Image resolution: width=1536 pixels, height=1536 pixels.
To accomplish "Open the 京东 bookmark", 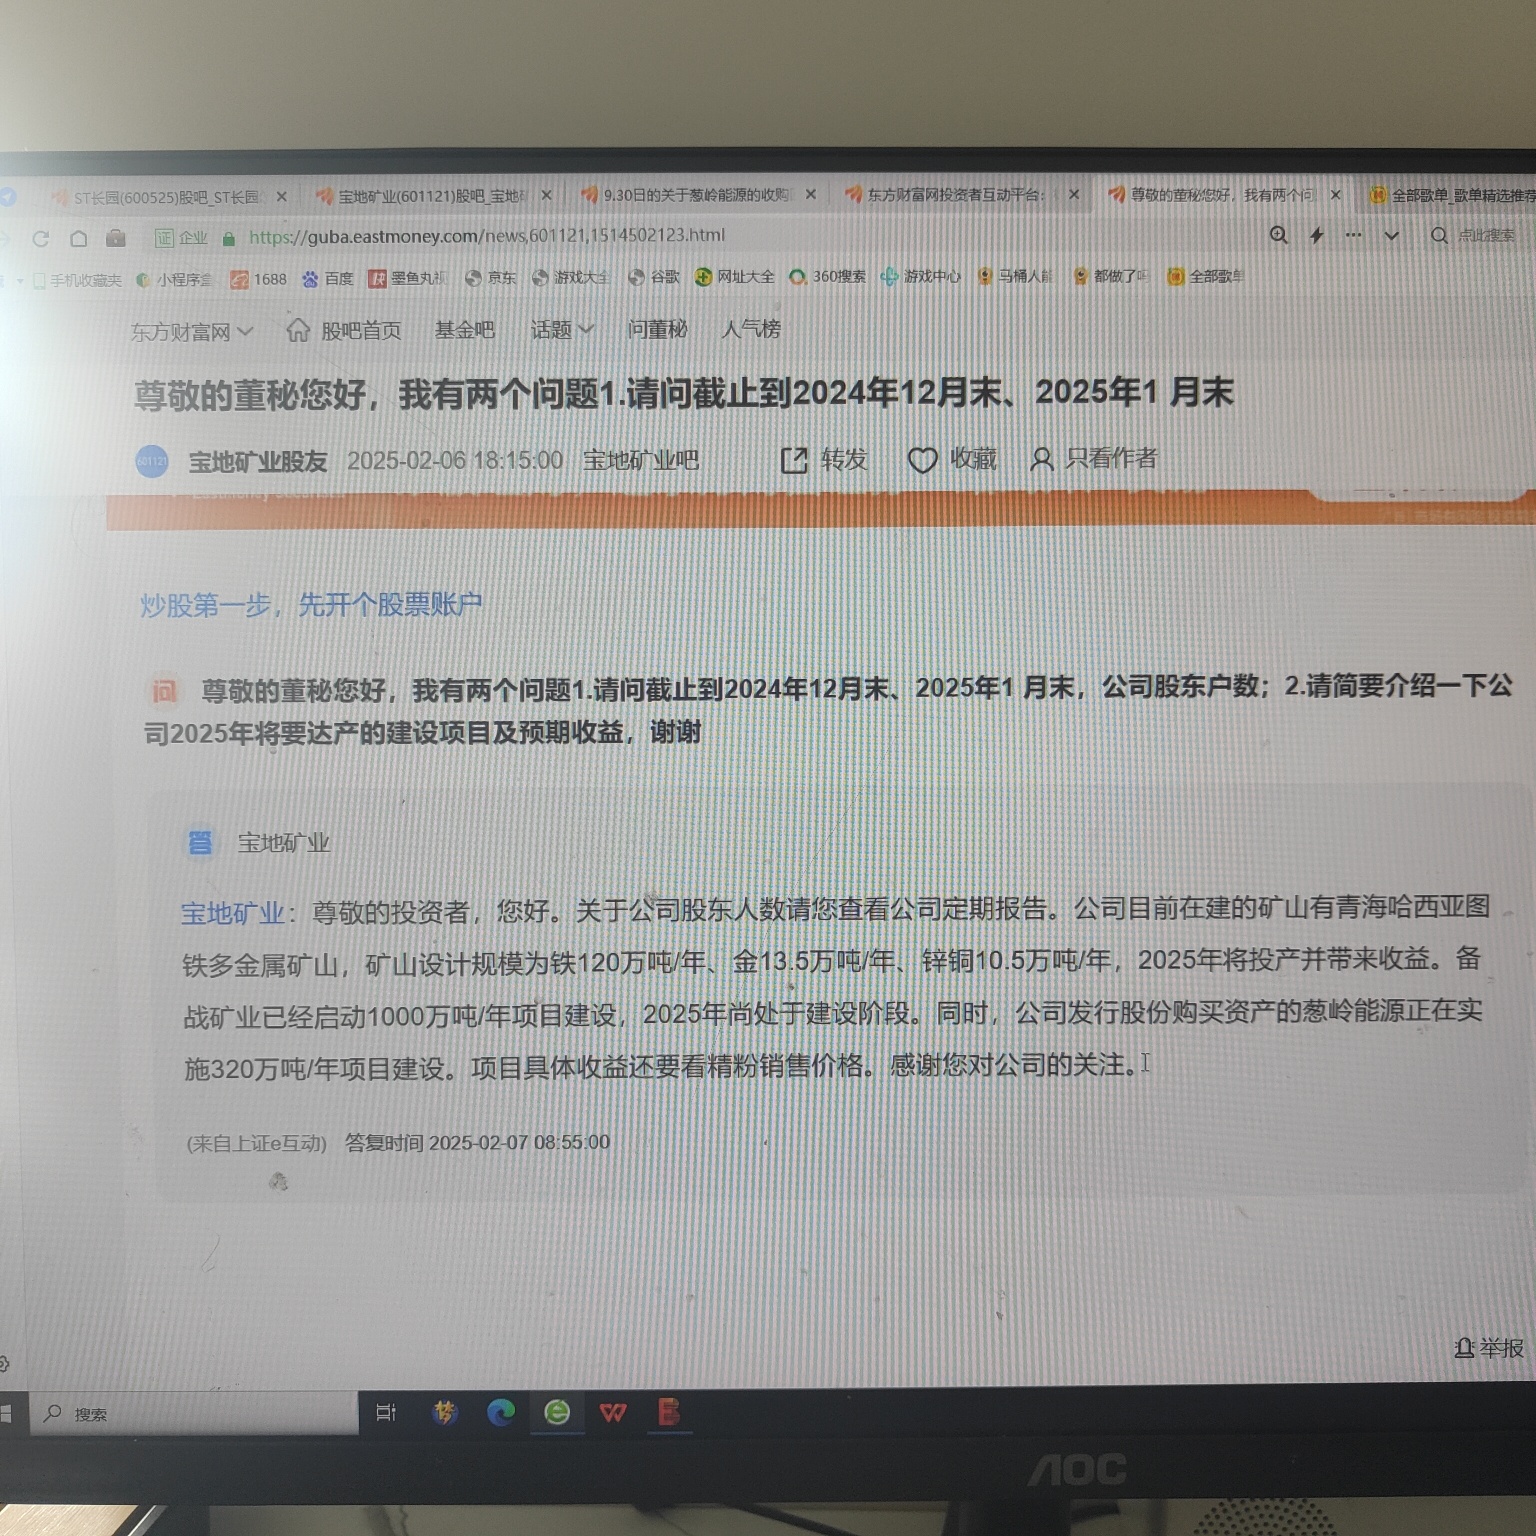I will point(490,278).
